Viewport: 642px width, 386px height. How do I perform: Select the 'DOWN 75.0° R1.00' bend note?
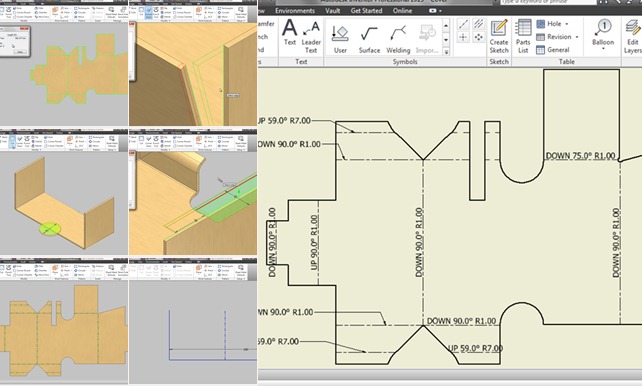click(x=581, y=156)
